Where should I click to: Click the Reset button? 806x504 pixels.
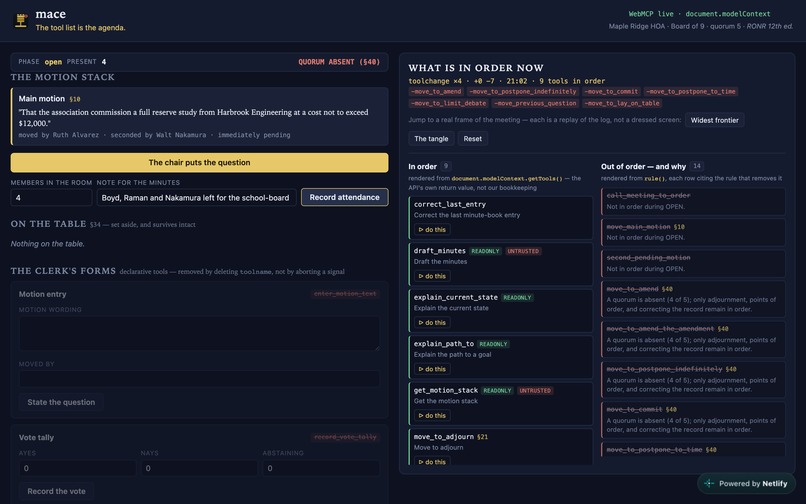tap(472, 139)
